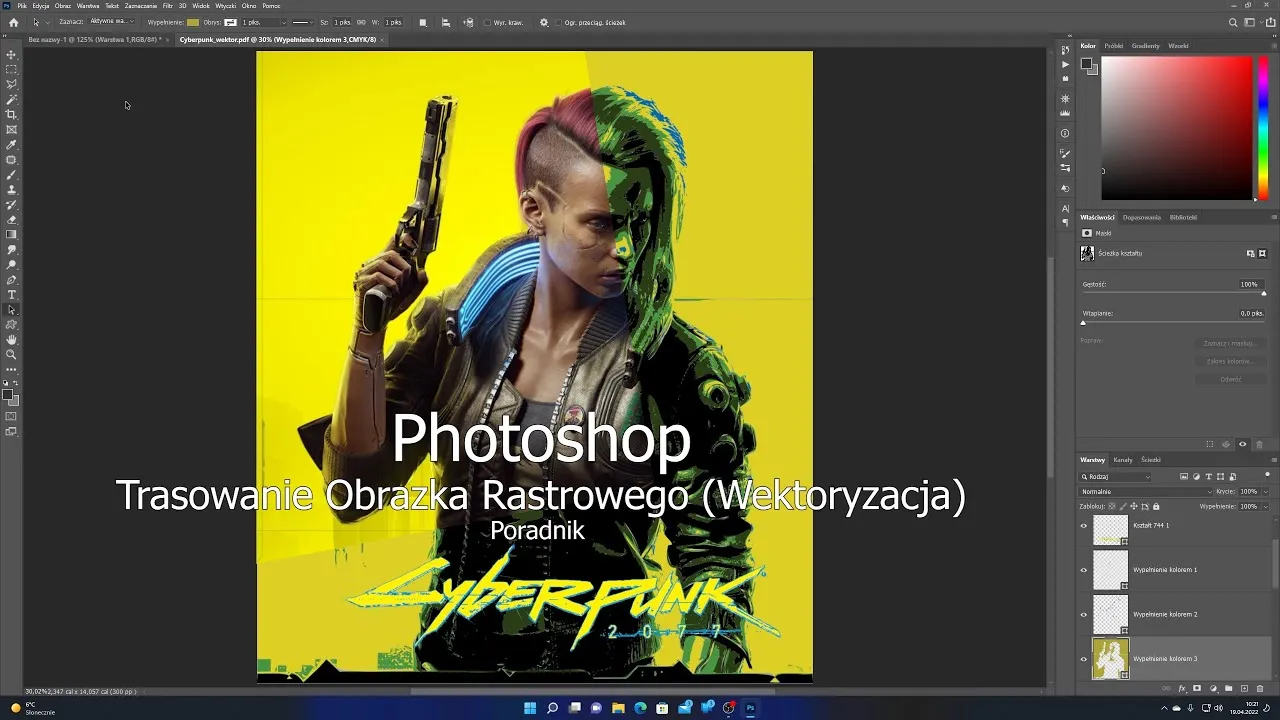Select the Horizontal Type tool
The height and width of the screenshot is (720, 1280).
click(x=12, y=294)
